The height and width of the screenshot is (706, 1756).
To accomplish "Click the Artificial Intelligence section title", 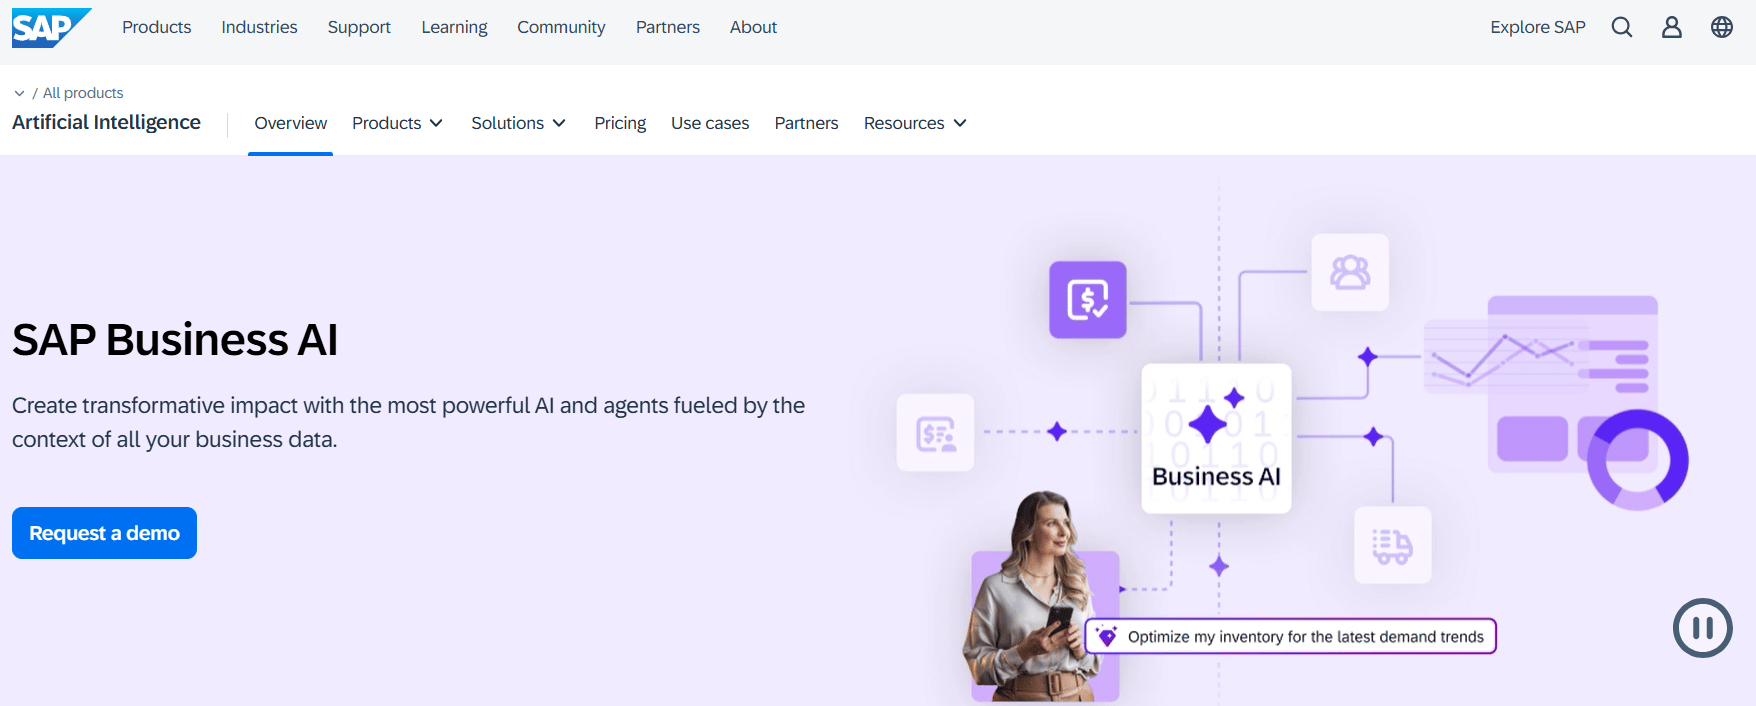I will pyautogui.click(x=106, y=122).
